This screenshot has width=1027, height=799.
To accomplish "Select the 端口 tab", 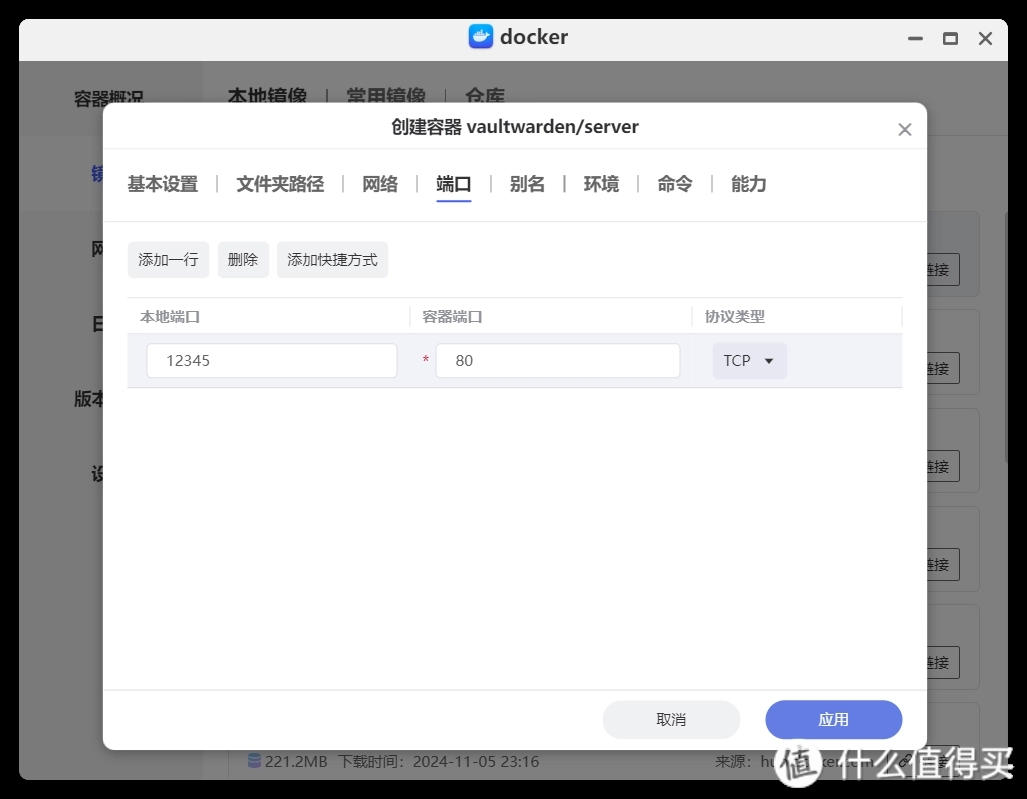I will [453, 184].
